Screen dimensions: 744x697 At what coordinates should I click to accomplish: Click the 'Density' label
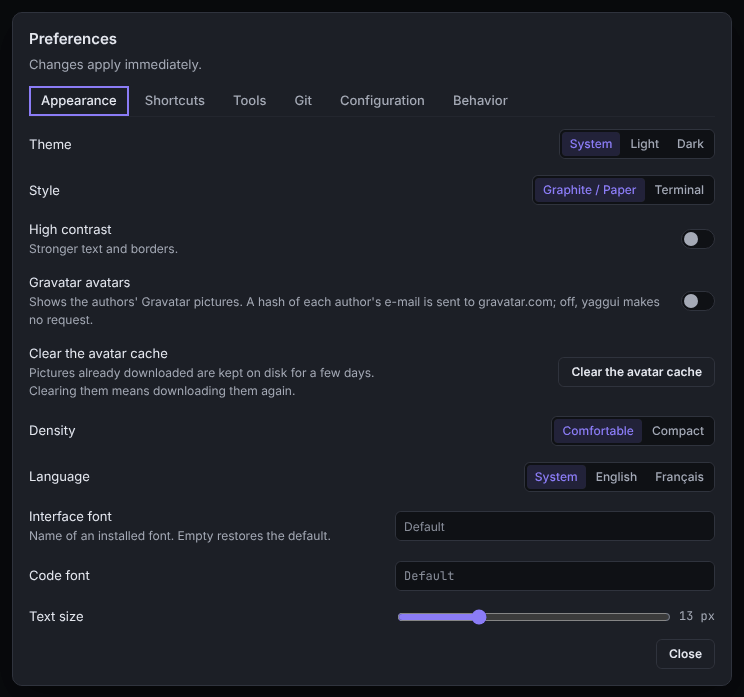point(52,430)
